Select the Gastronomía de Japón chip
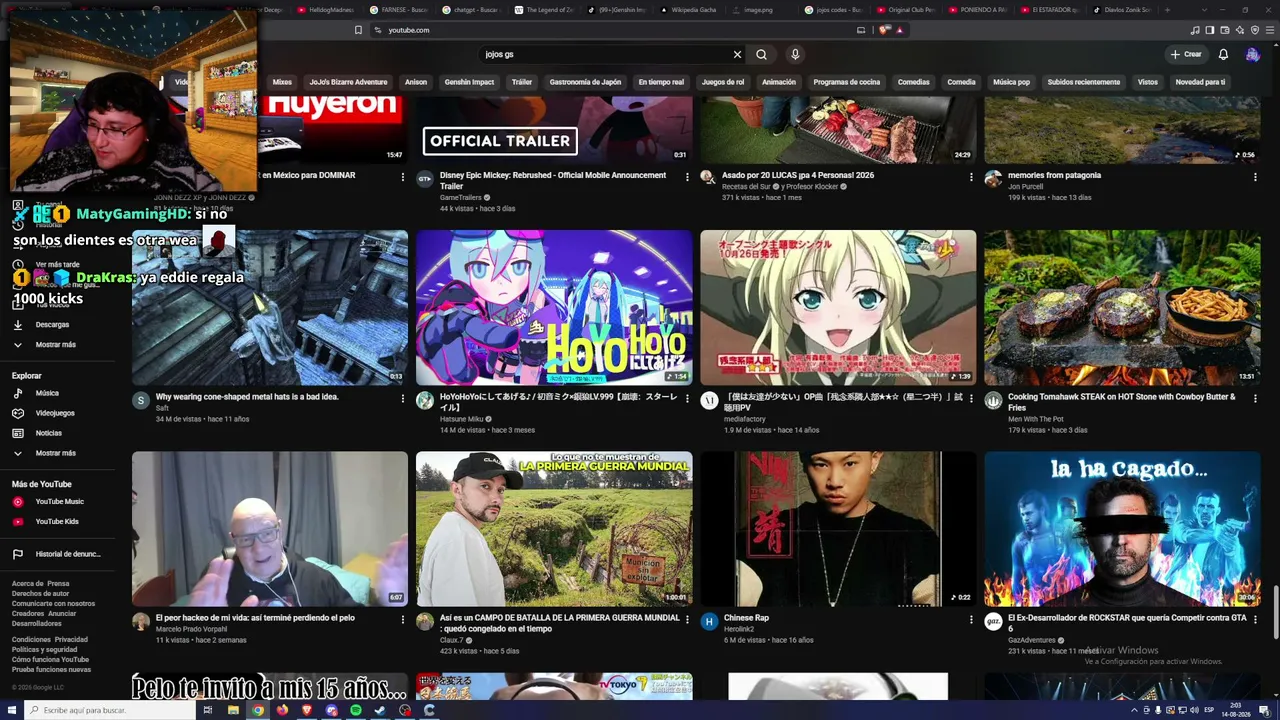The width and height of the screenshot is (1280, 720). [x=585, y=82]
